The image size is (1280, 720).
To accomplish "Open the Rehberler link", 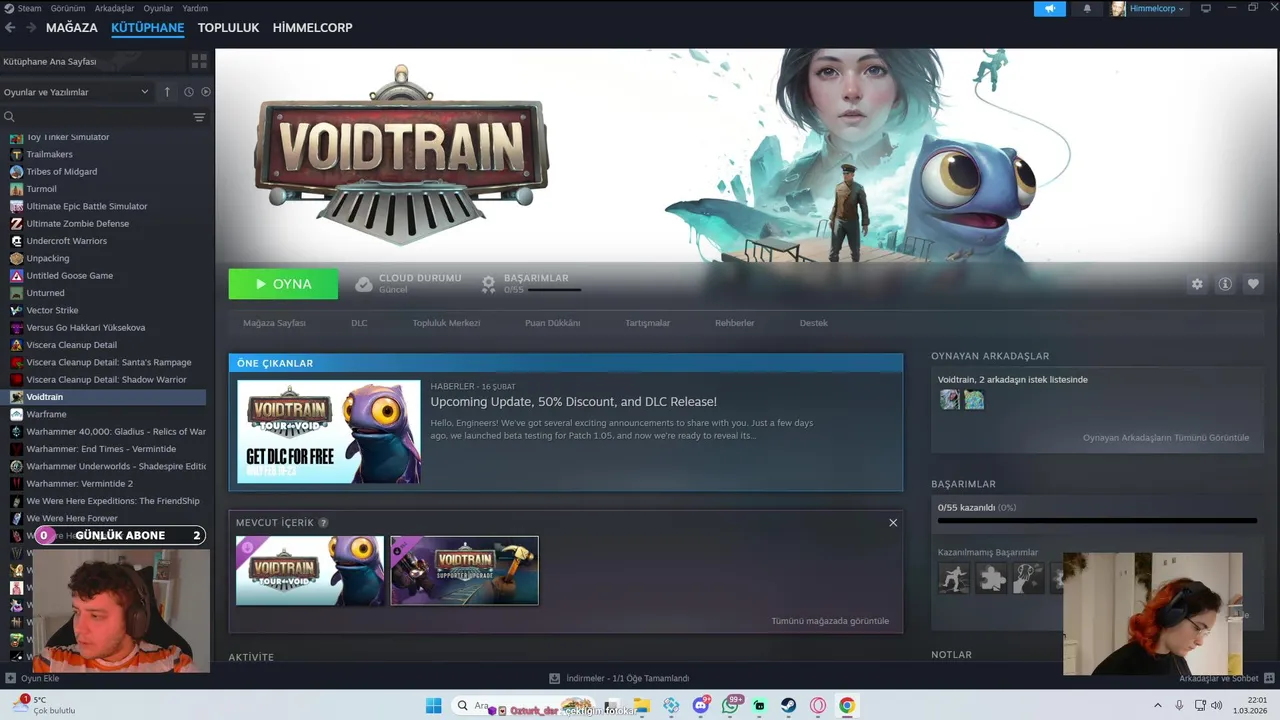I will click(734, 323).
